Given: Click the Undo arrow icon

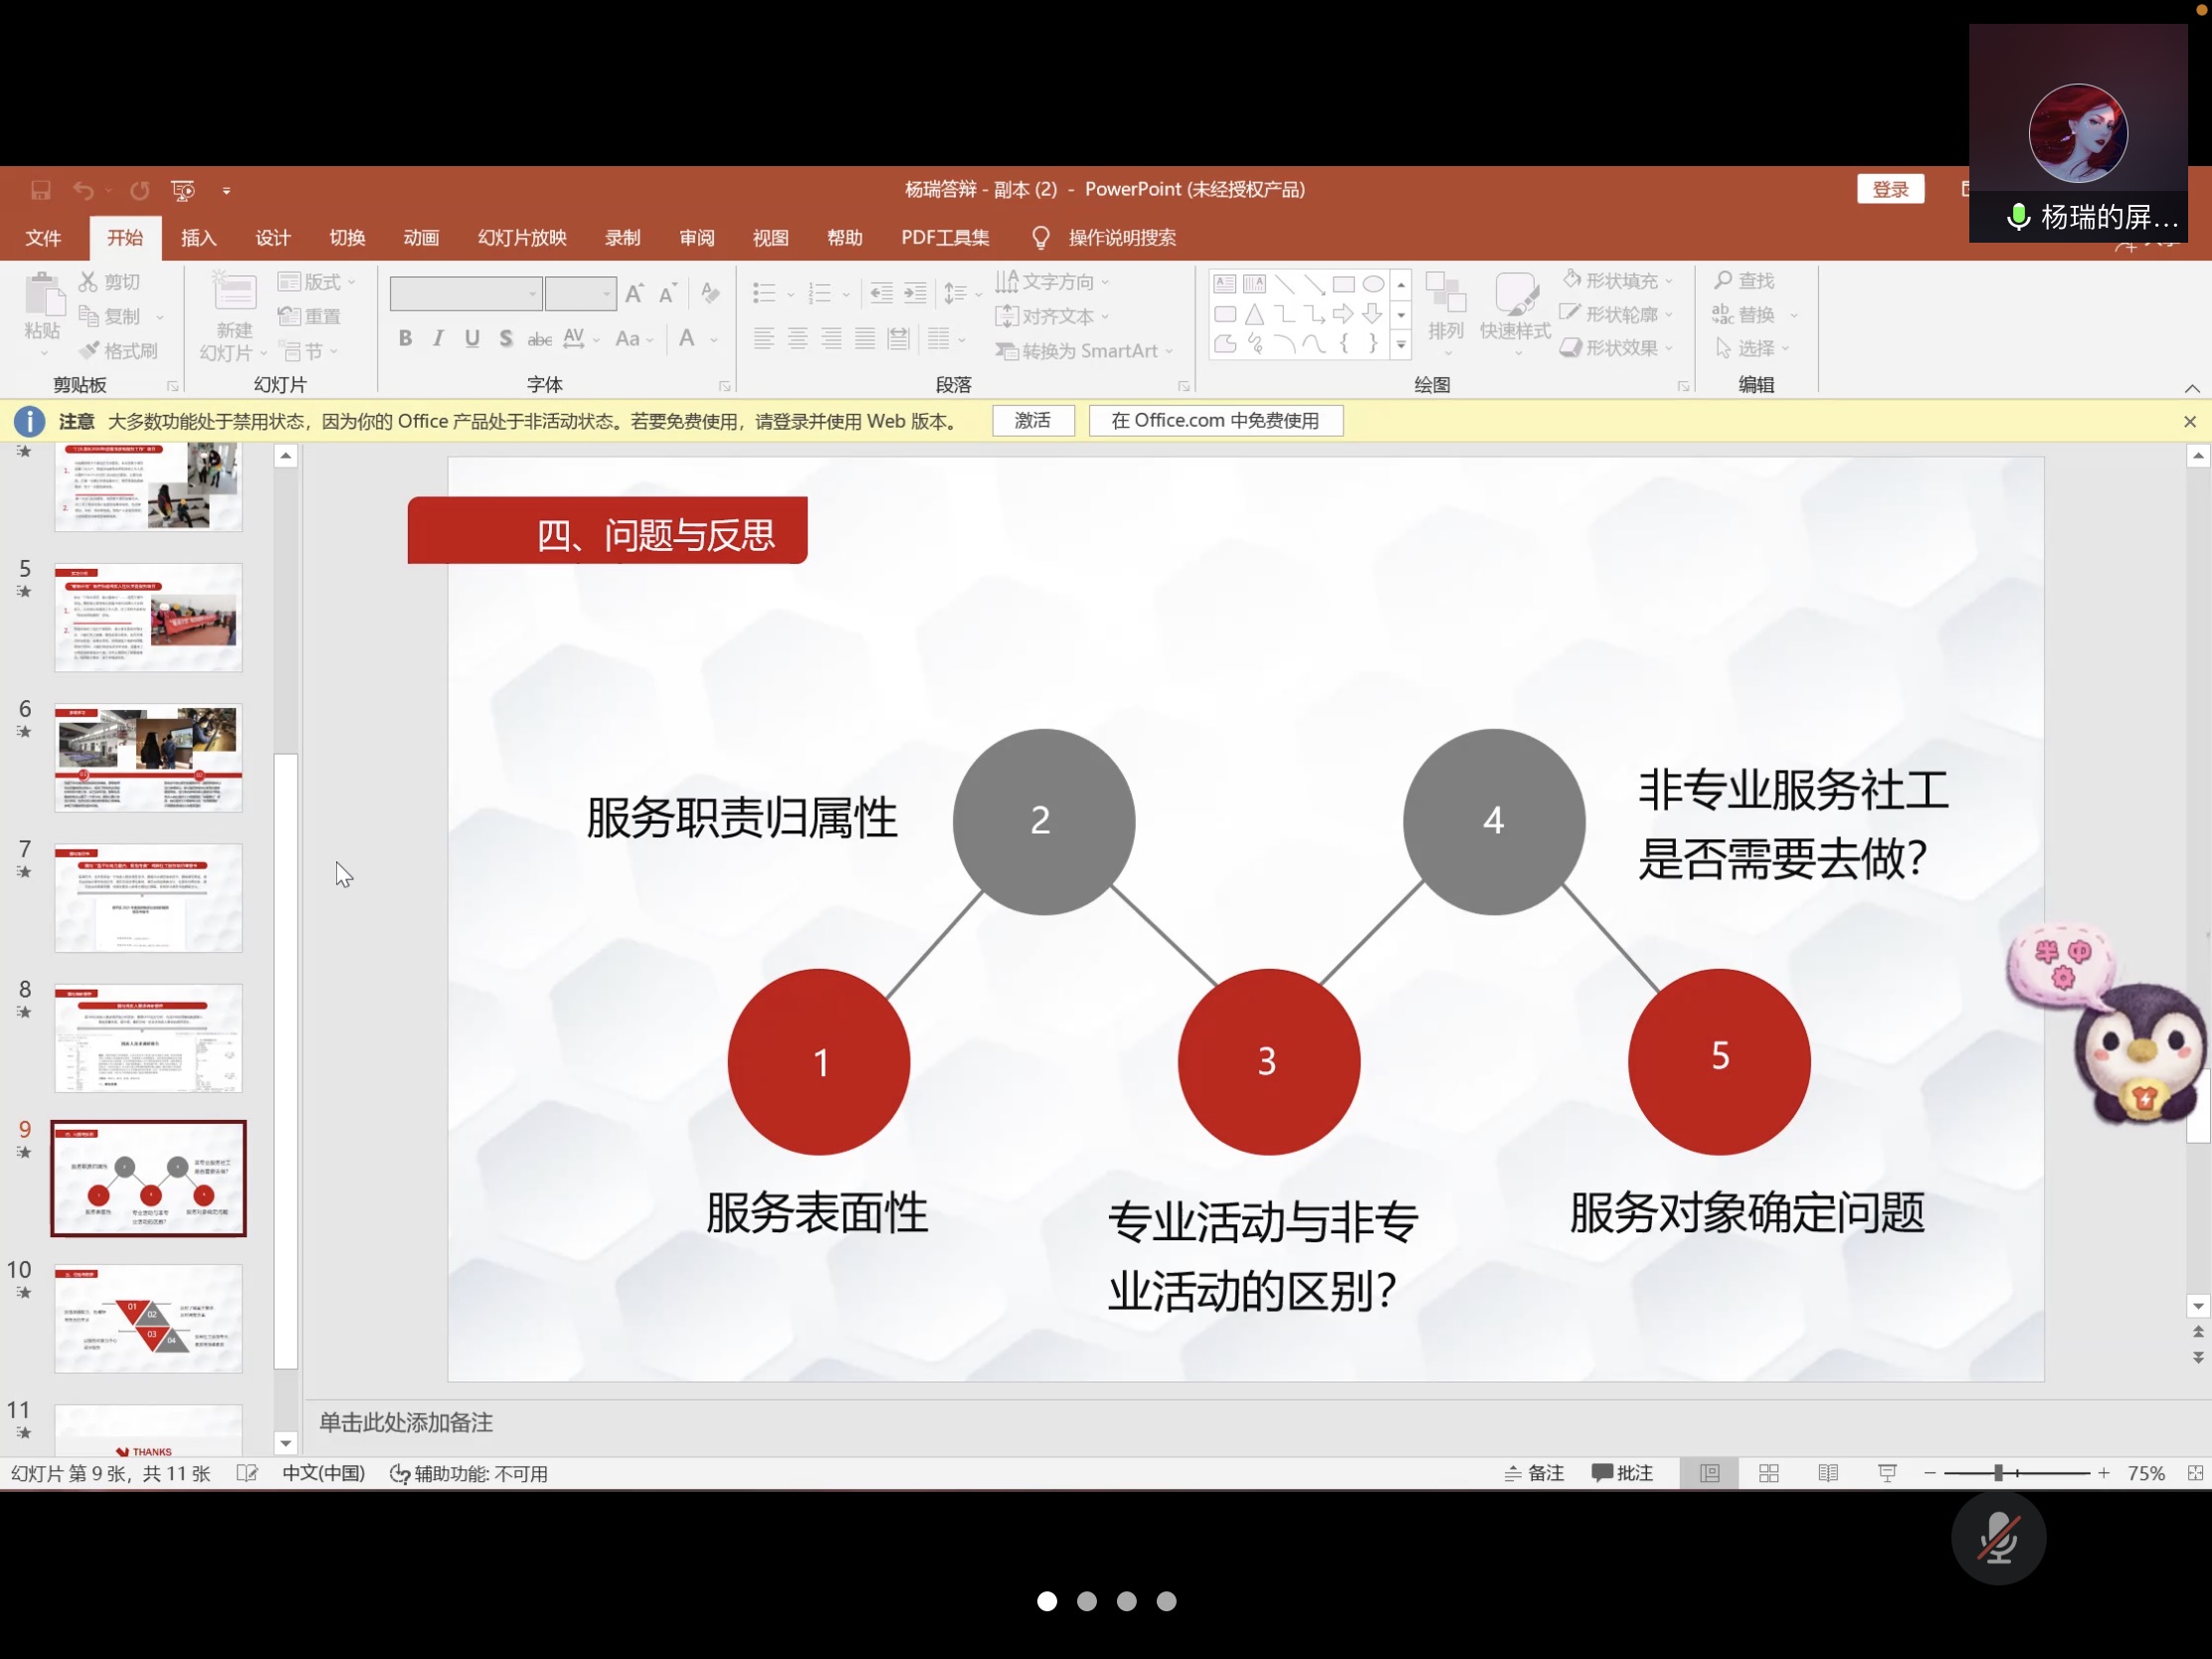Looking at the screenshot, I should click(84, 190).
